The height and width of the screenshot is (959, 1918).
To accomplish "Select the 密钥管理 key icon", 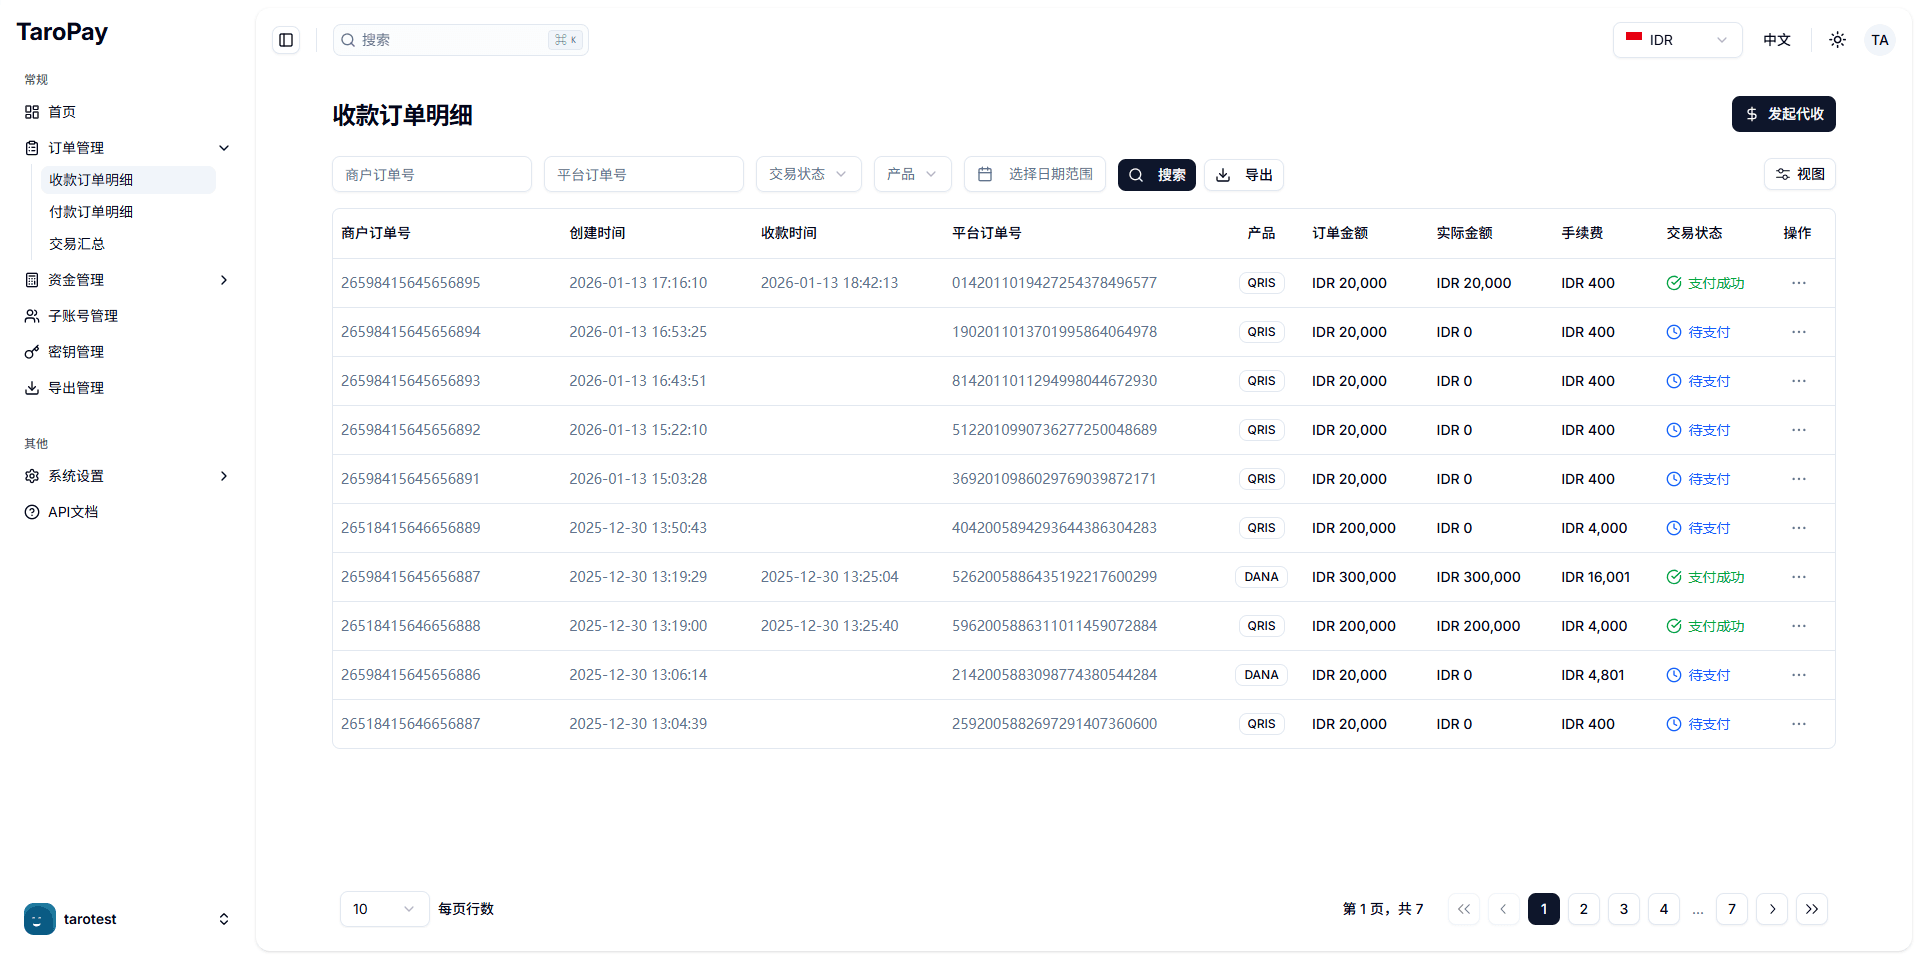I will pos(31,352).
